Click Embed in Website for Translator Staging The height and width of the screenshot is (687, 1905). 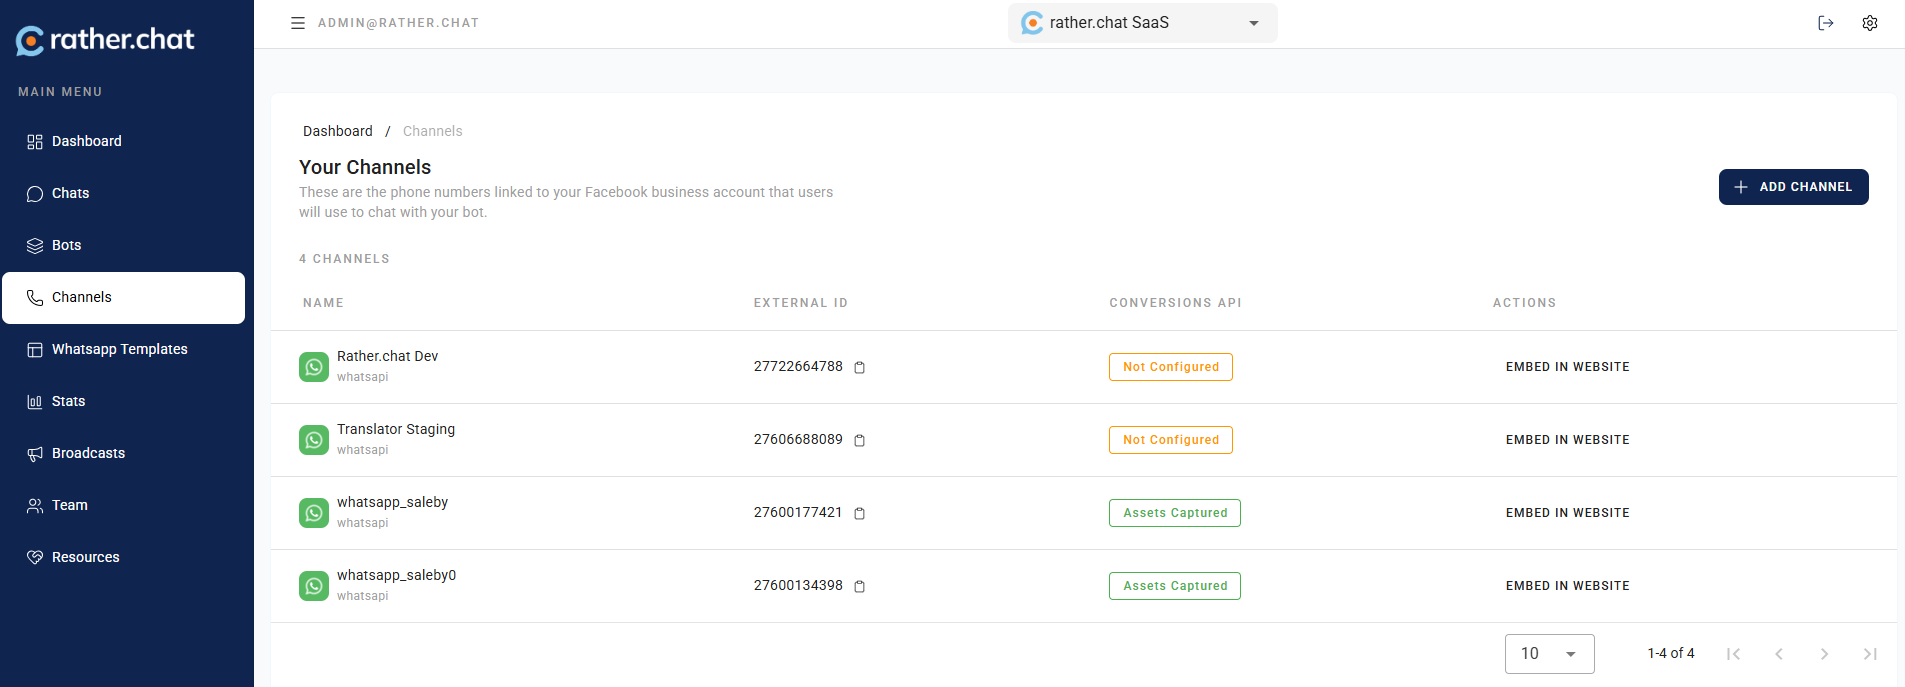tap(1567, 440)
